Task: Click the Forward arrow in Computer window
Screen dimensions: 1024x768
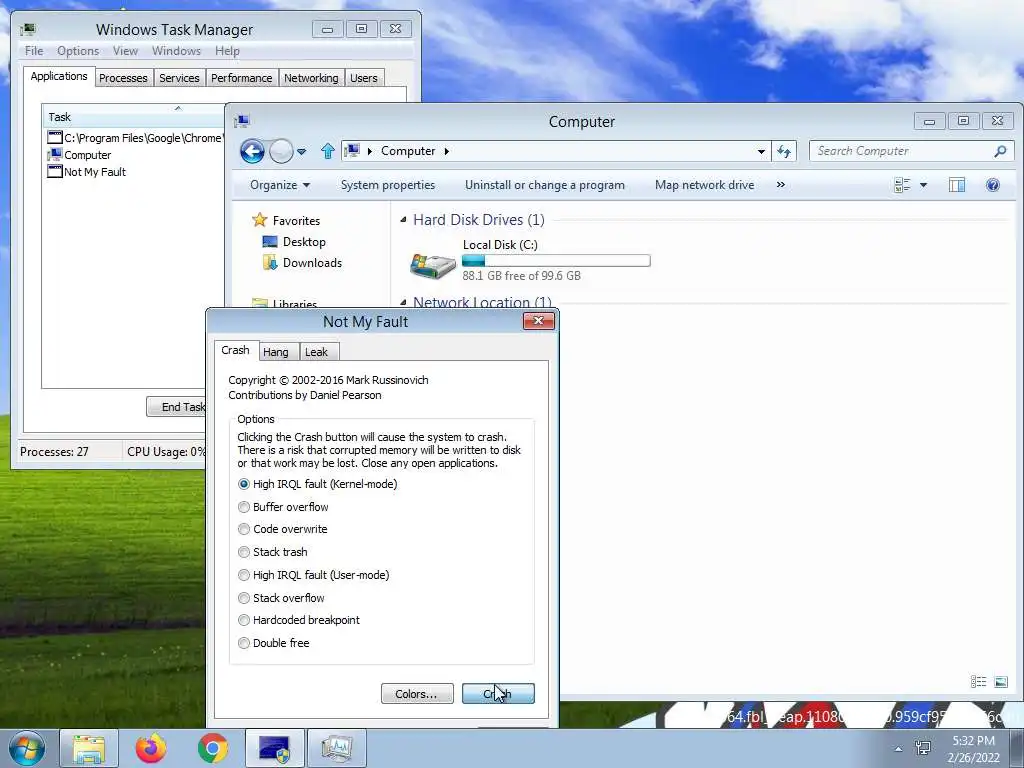Action: click(281, 152)
